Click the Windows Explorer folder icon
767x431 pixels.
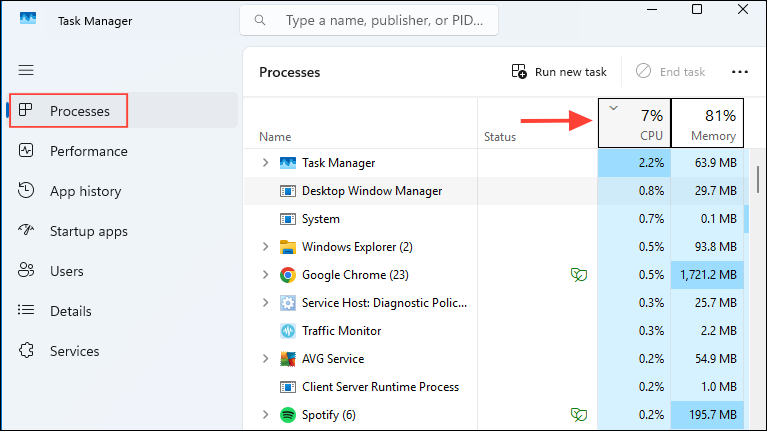click(x=288, y=247)
